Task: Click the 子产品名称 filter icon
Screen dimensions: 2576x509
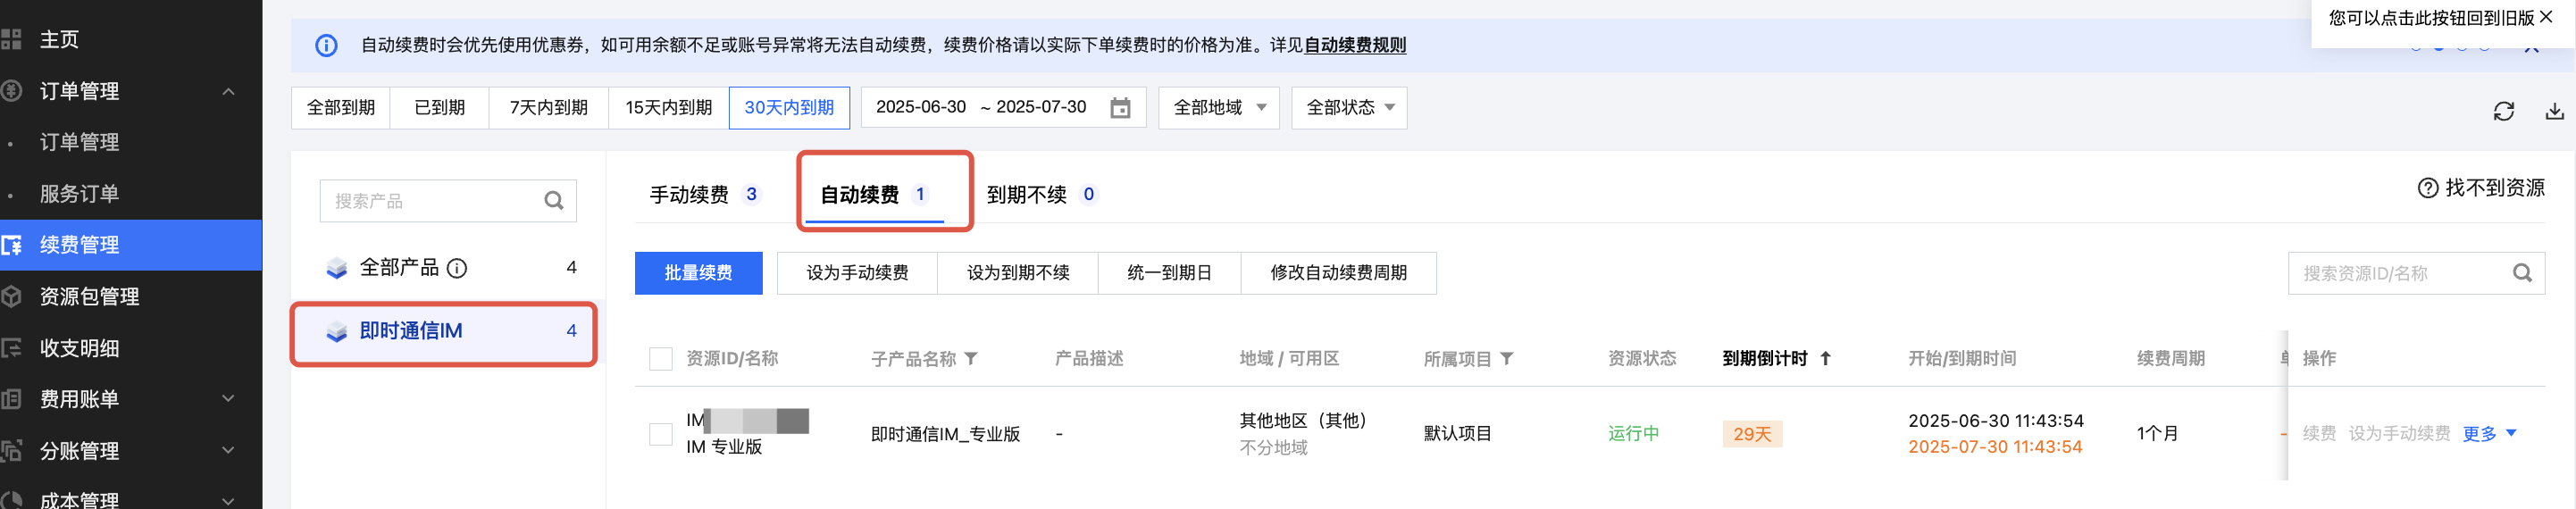Action: [x=971, y=358]
